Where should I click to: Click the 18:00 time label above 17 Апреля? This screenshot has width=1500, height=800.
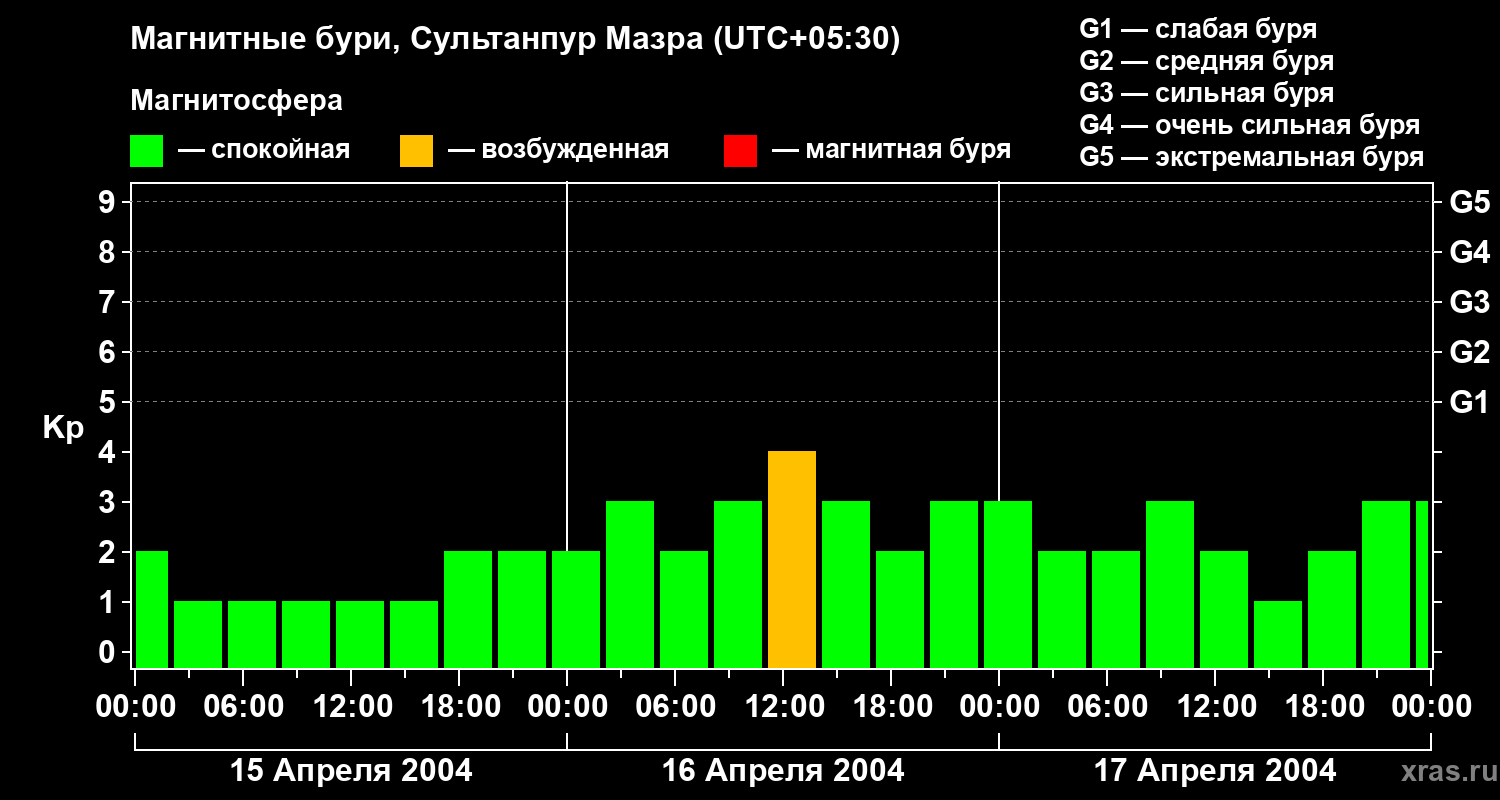(x=1323, y=707)
